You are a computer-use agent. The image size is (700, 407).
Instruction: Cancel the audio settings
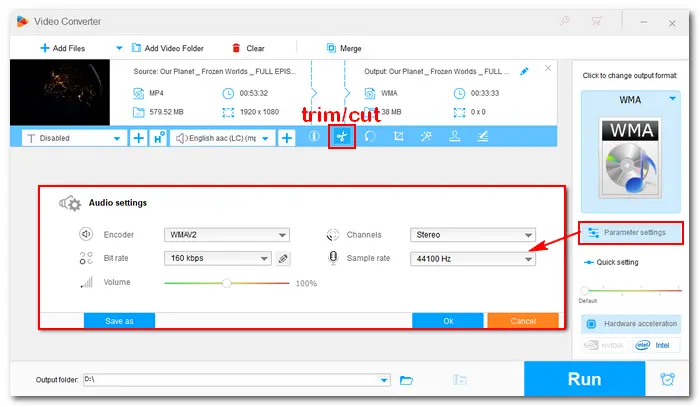[x=523, y=321]
